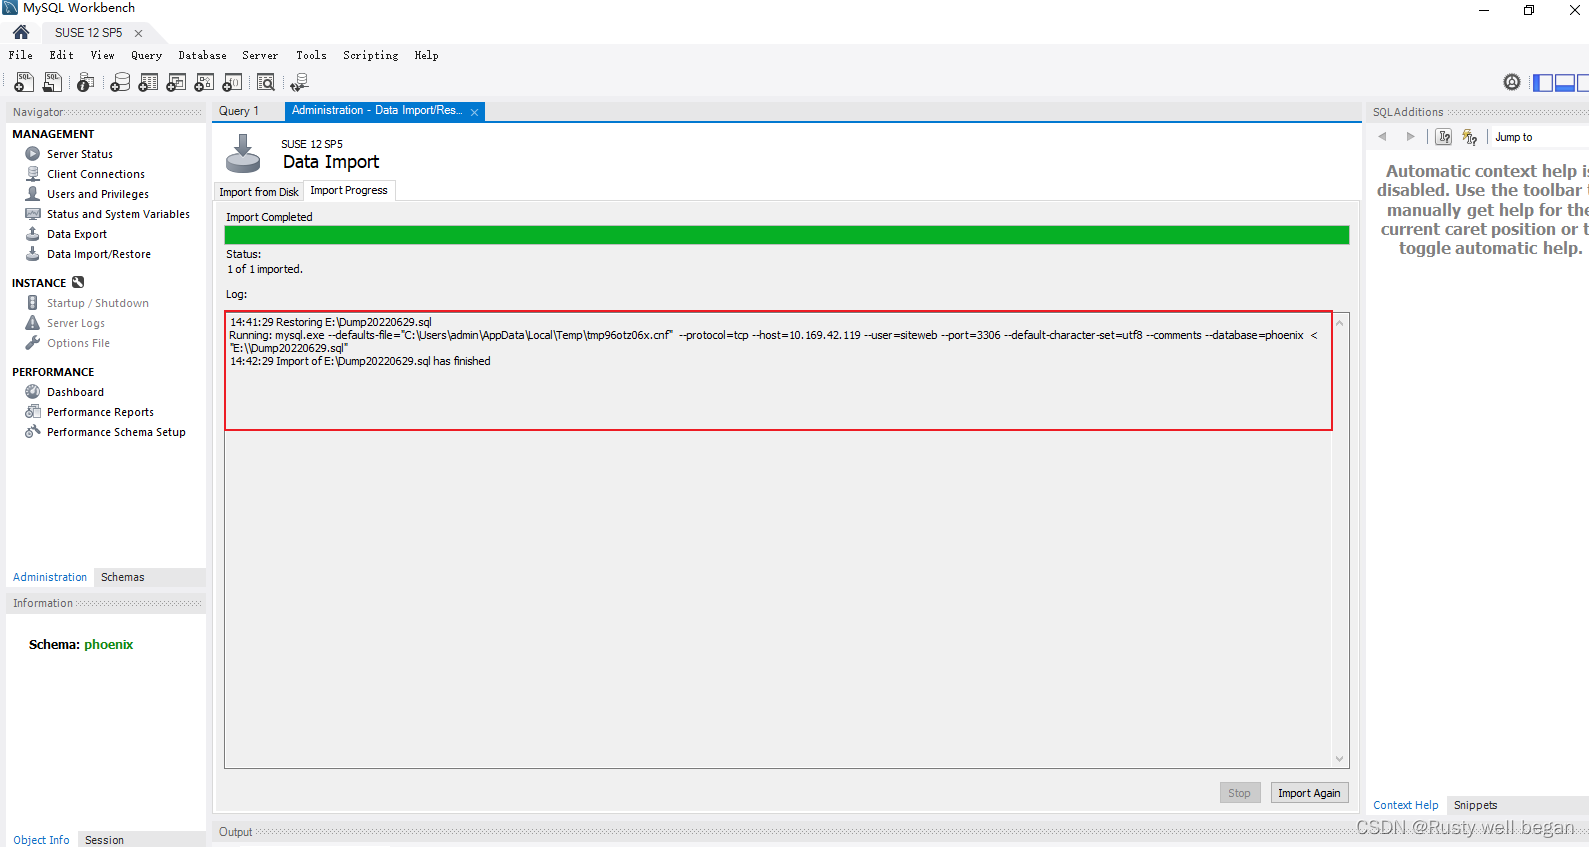Toggle automatic context help

click(1469, 137)
